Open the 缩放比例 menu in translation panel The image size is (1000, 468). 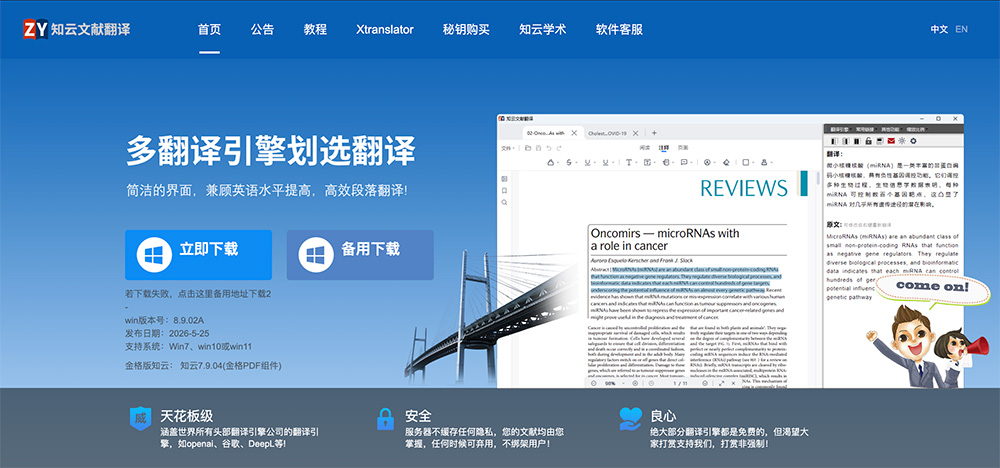click(x=917, y=129)
